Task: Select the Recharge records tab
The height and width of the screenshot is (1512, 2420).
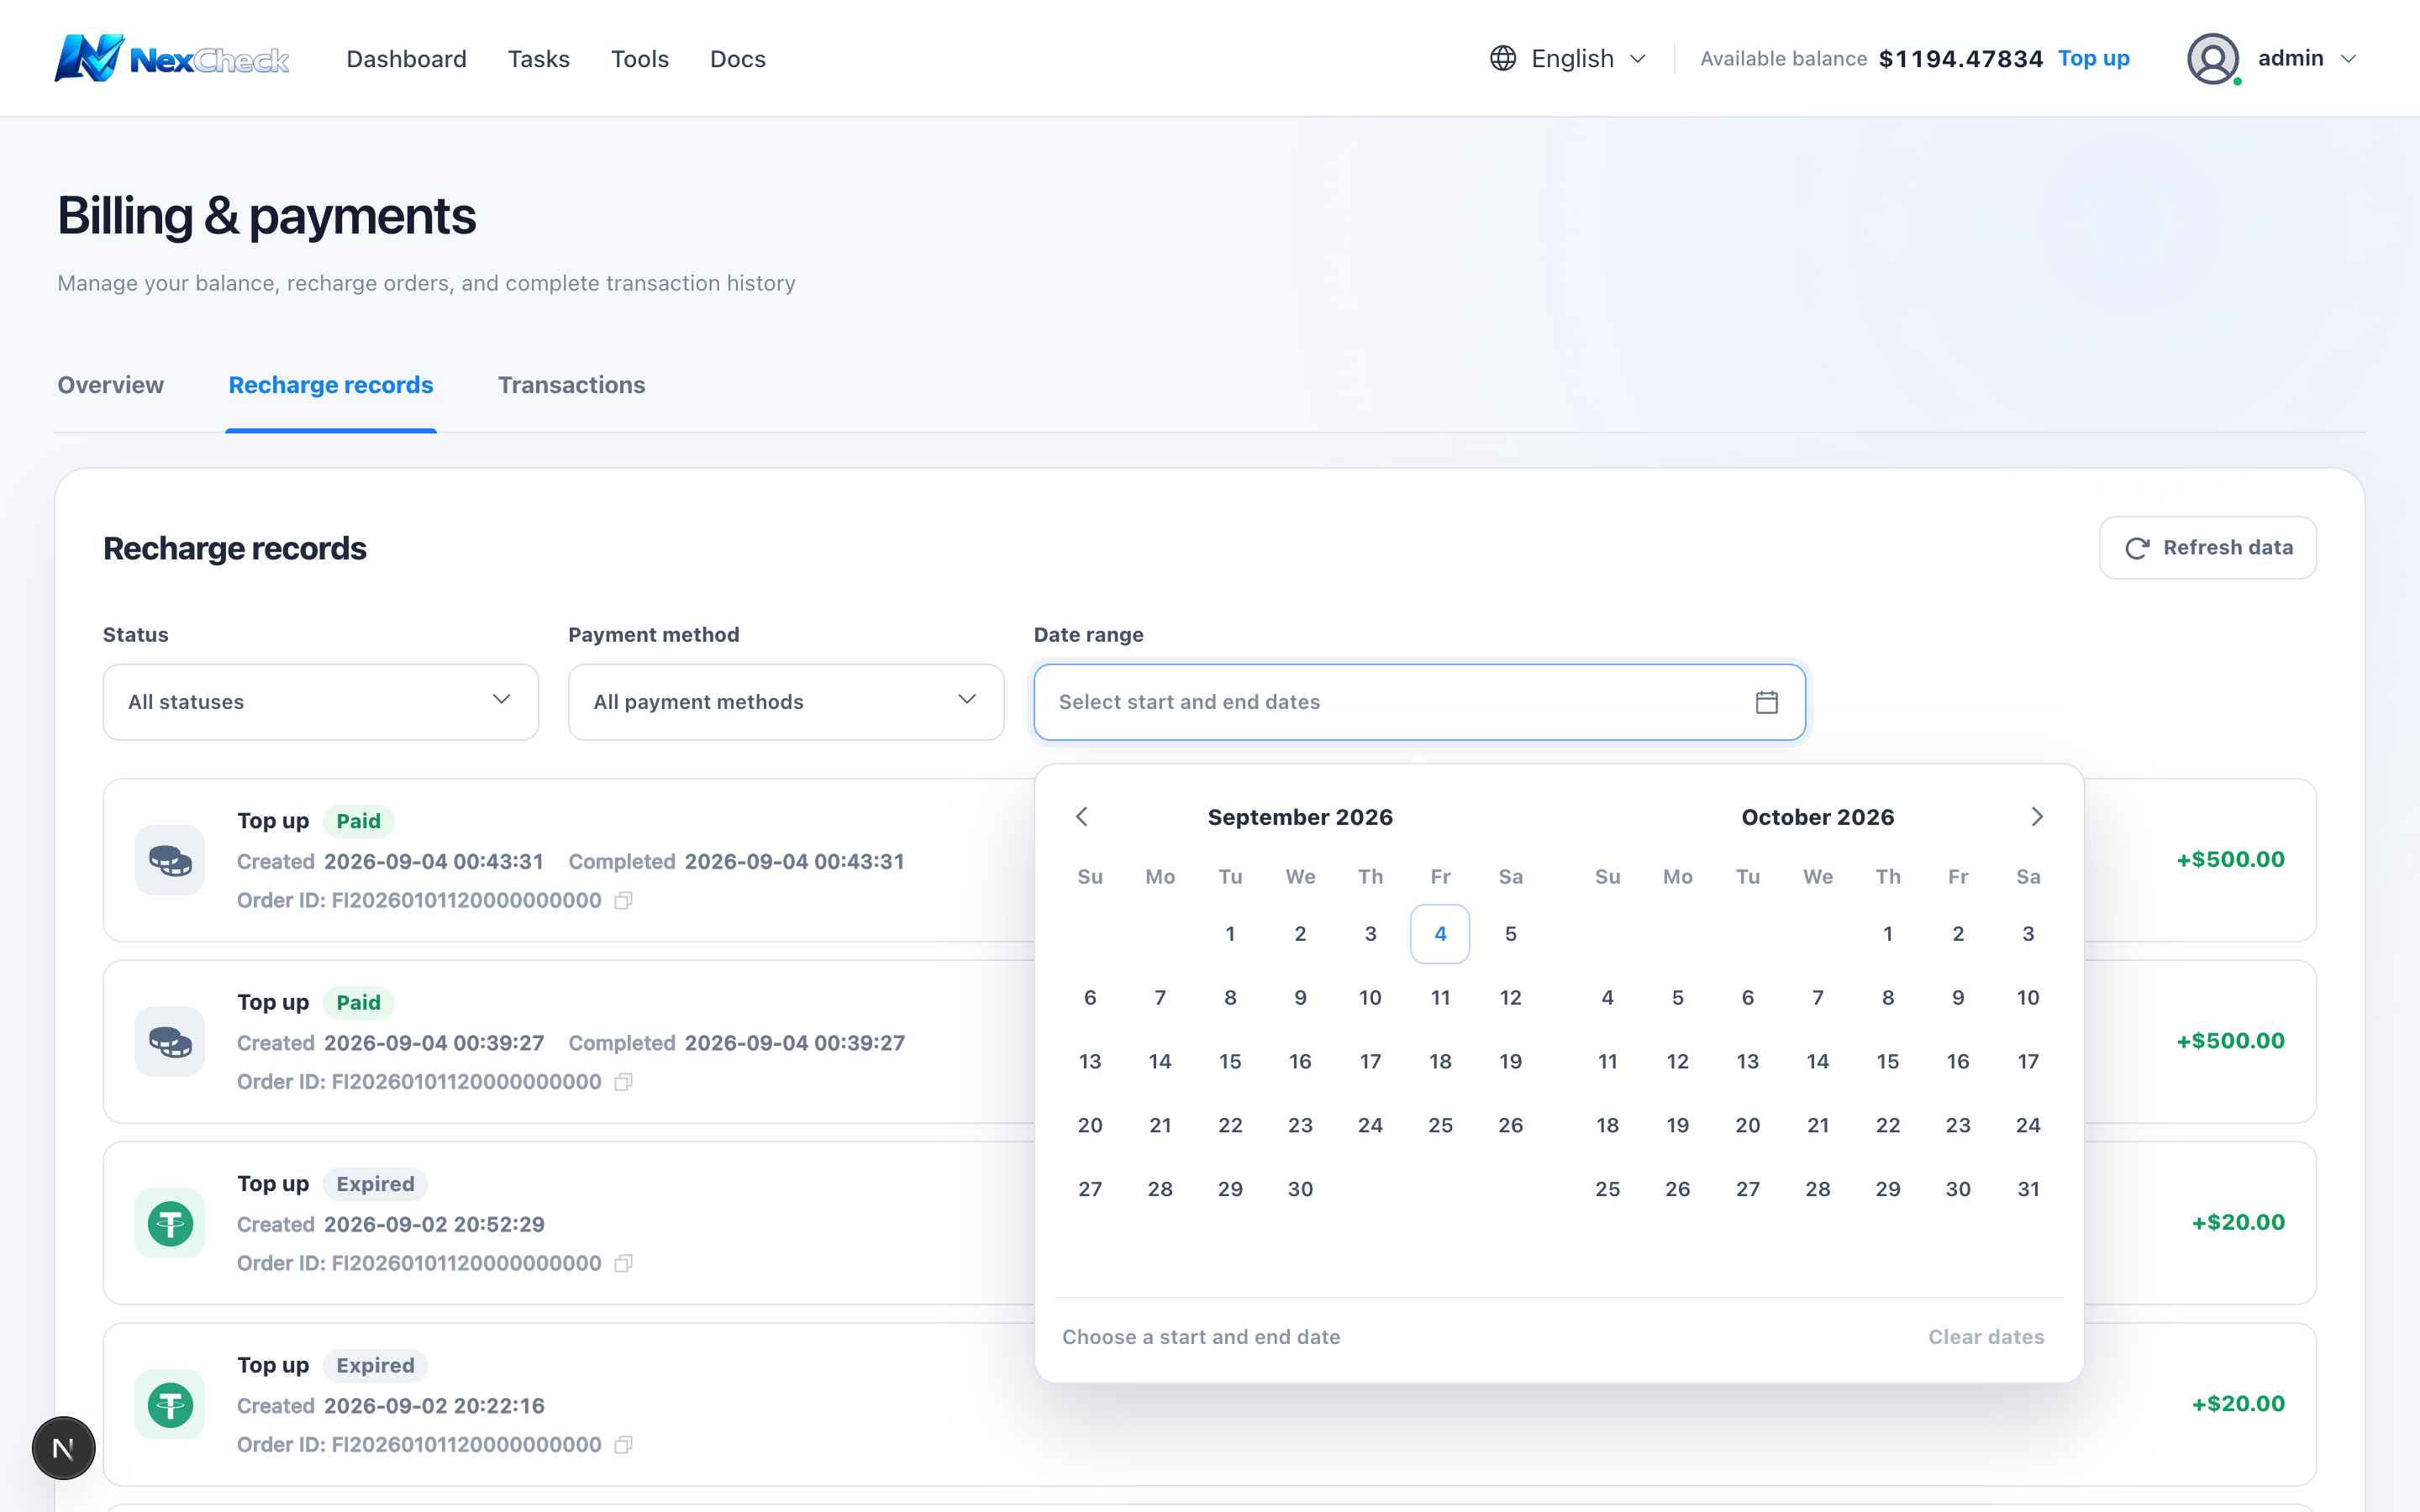Action: tap(331, 385)
